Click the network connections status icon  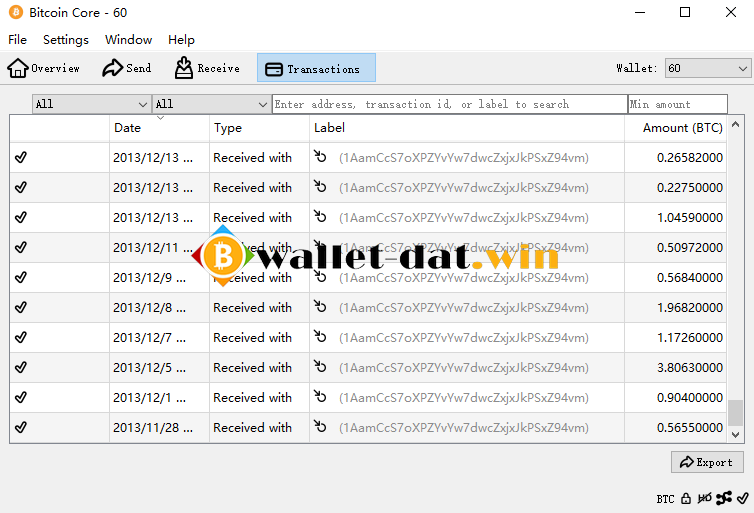coord(724,498)
